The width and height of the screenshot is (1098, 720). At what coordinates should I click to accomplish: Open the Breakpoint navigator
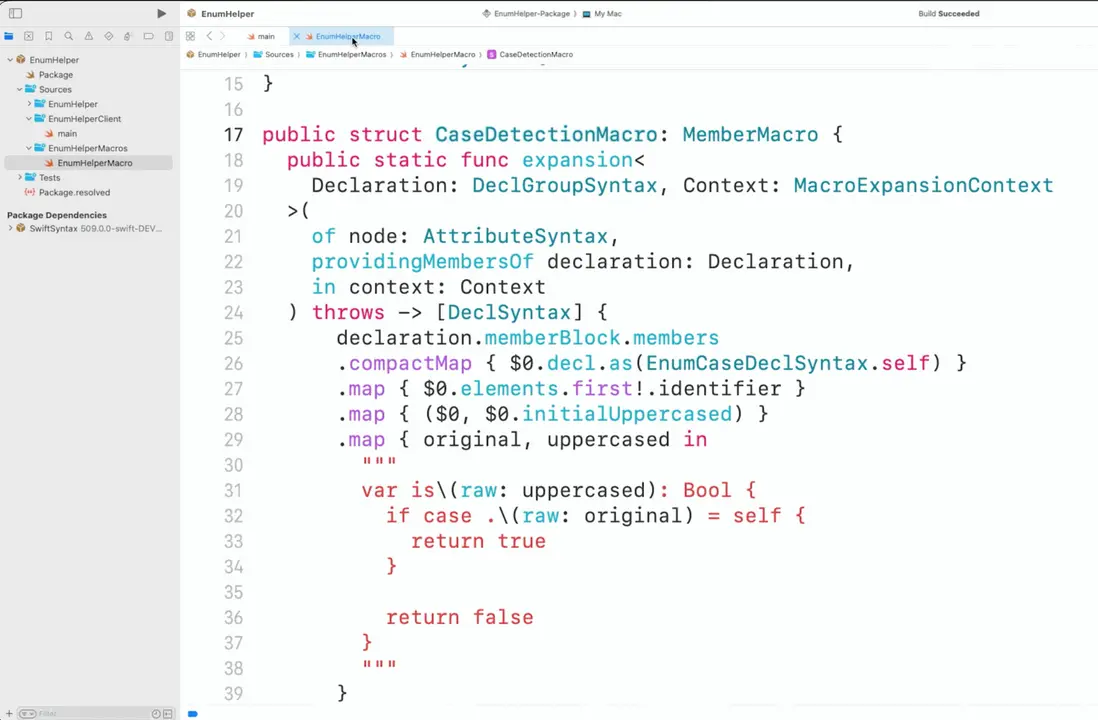148,36
